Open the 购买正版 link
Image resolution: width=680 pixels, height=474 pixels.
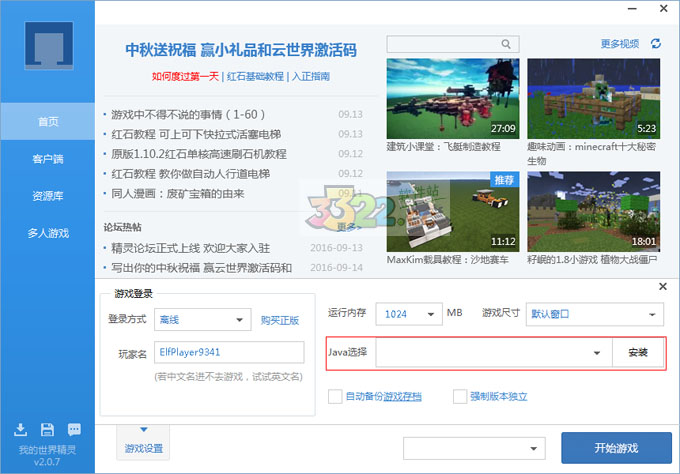[x=280, y=320]
